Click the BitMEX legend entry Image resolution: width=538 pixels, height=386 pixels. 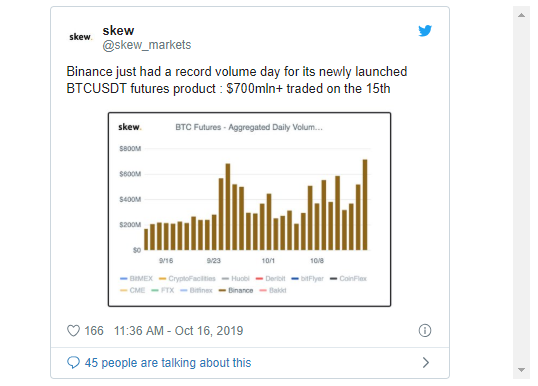[136, 279]
